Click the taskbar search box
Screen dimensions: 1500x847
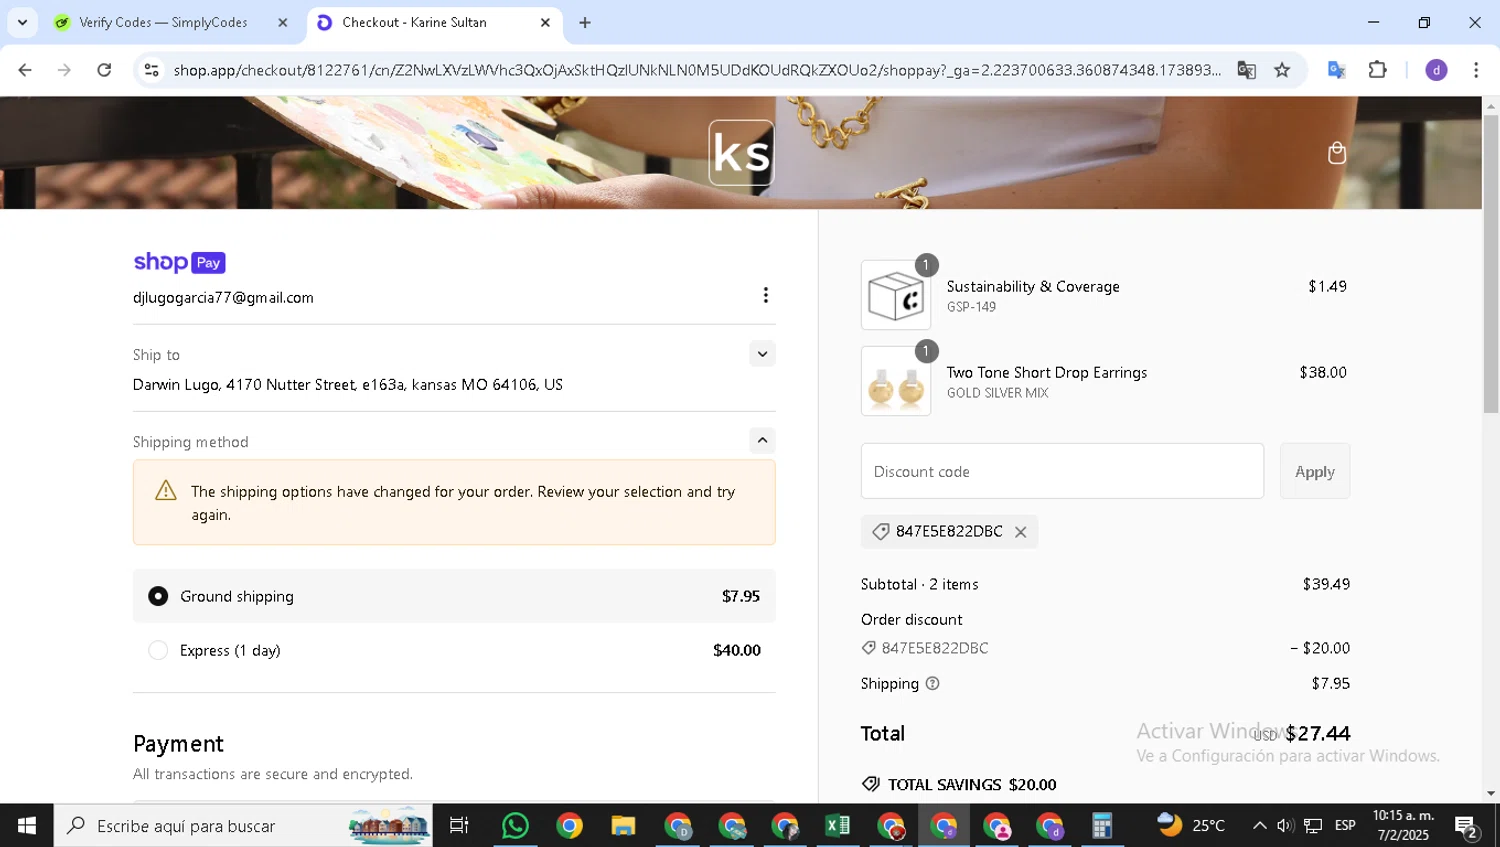pyautogui.click(x=244, y=826)
